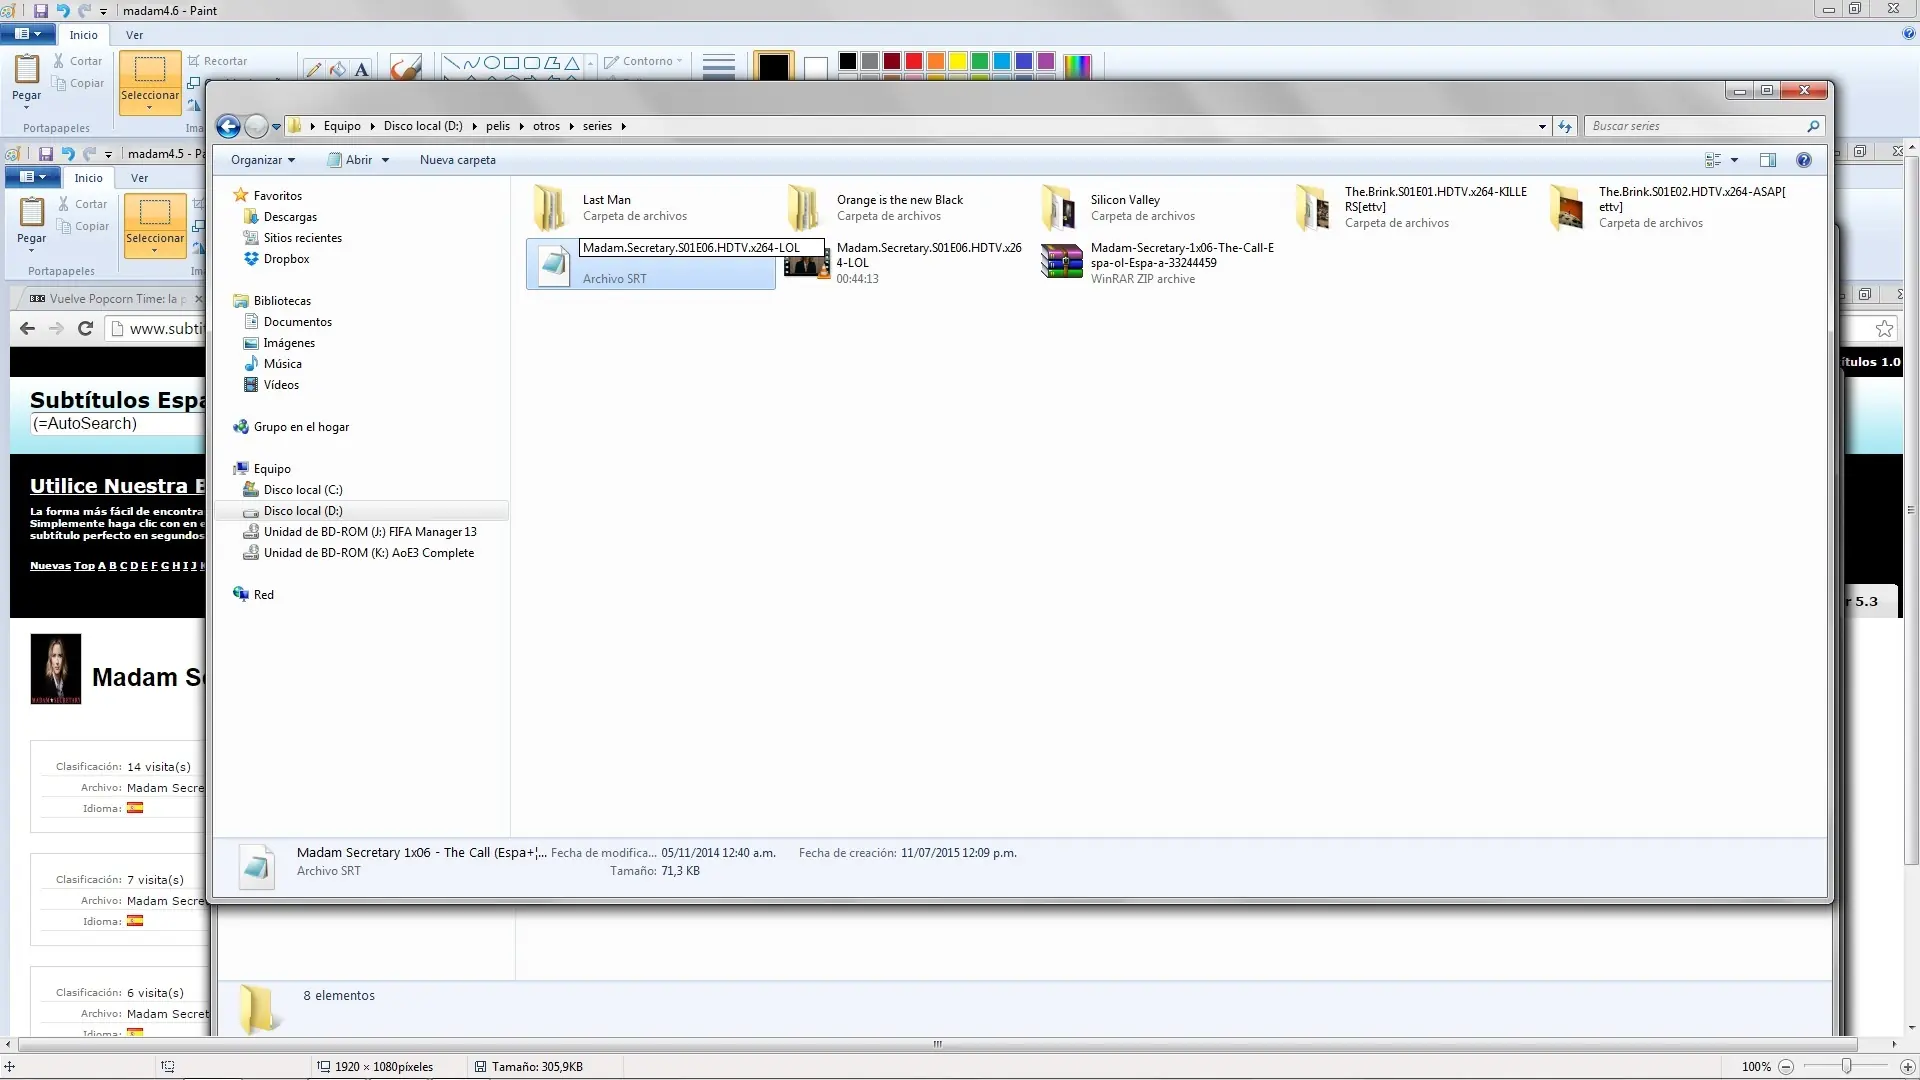Pick the red palette color in Paint

tap(914, 61)
